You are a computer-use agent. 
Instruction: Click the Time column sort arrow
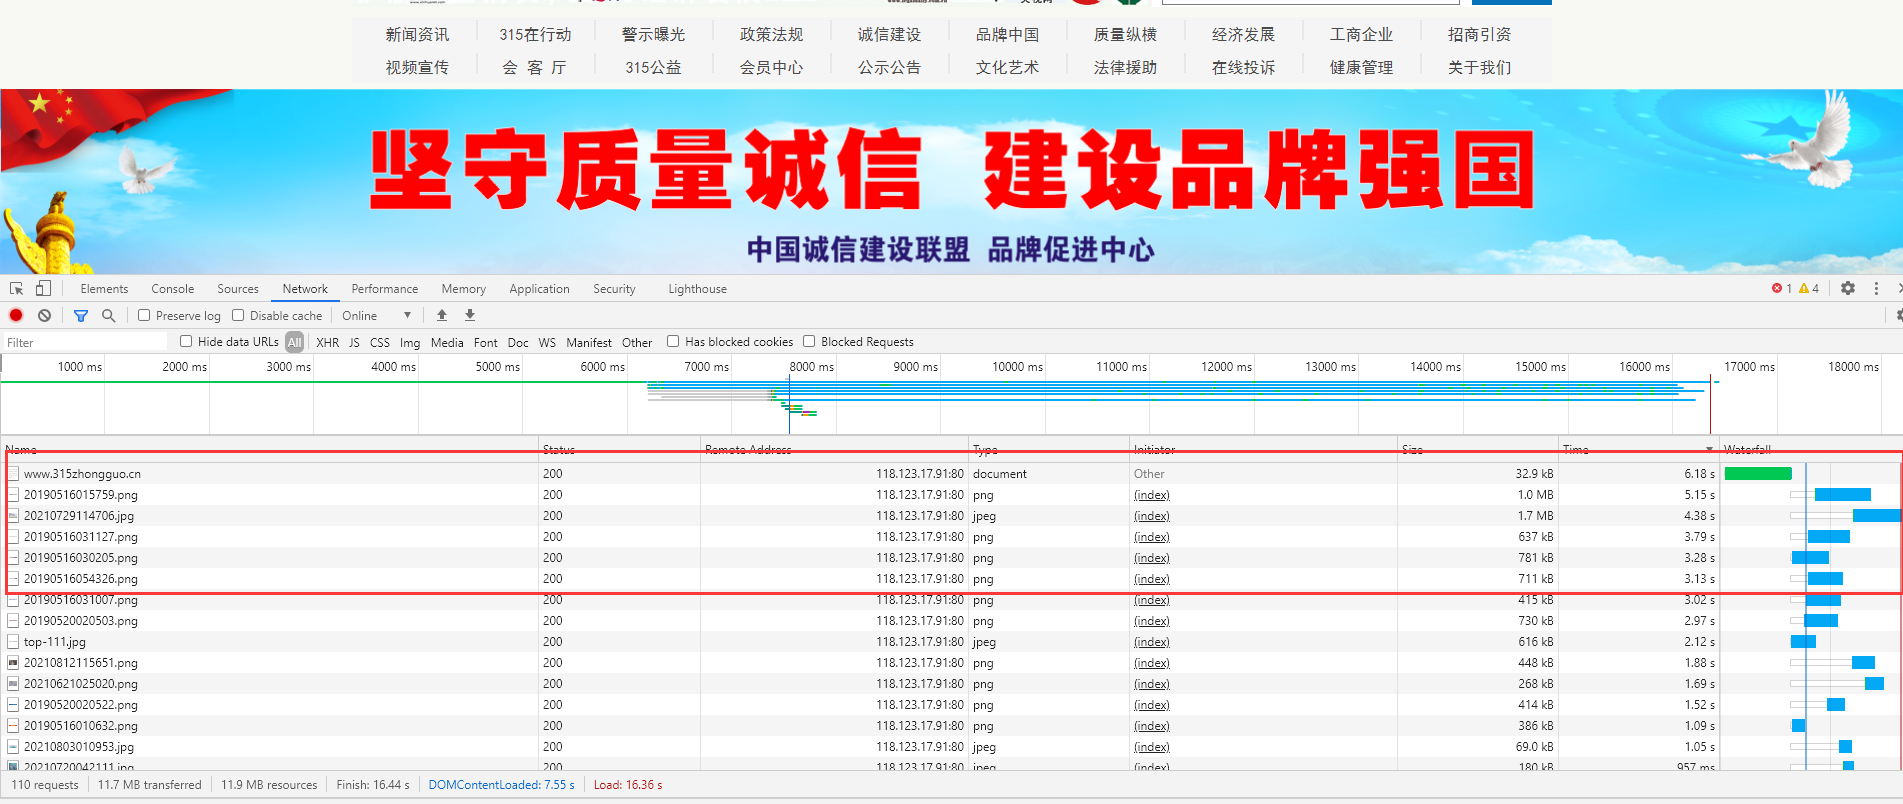pos(1709,450)
